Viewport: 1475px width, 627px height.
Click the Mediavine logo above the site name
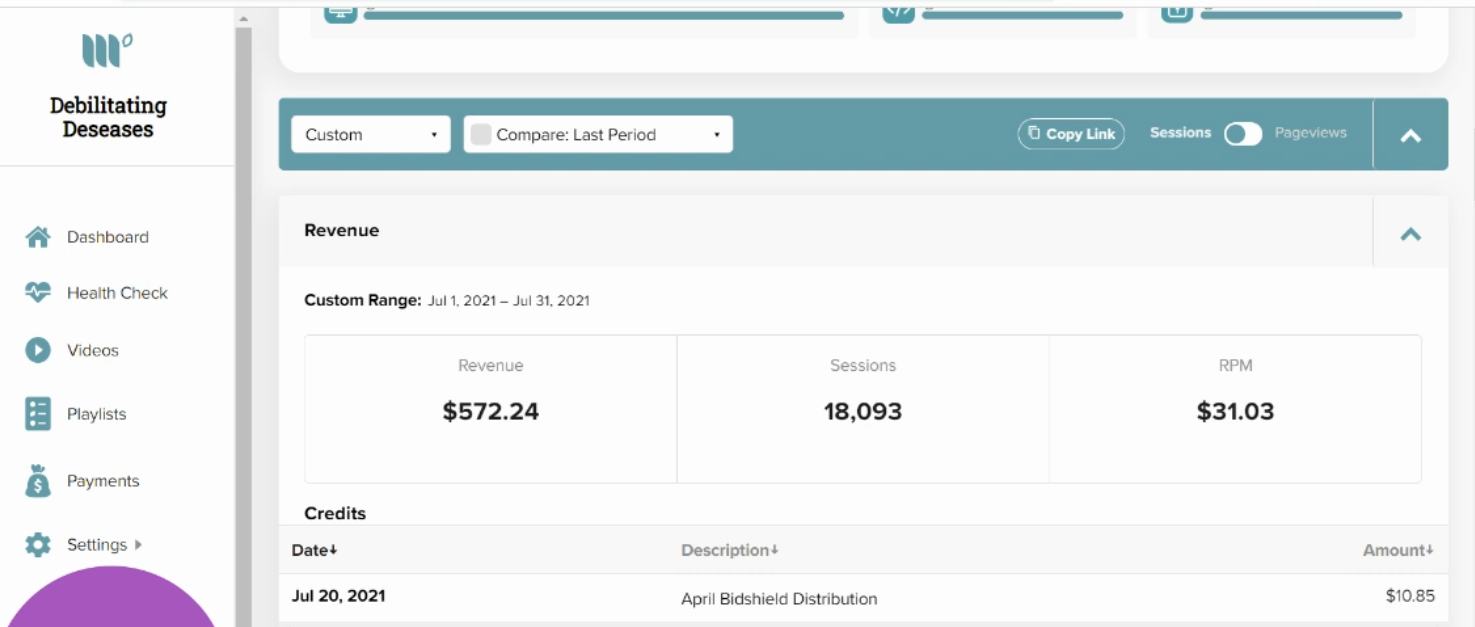pos(107,50)
